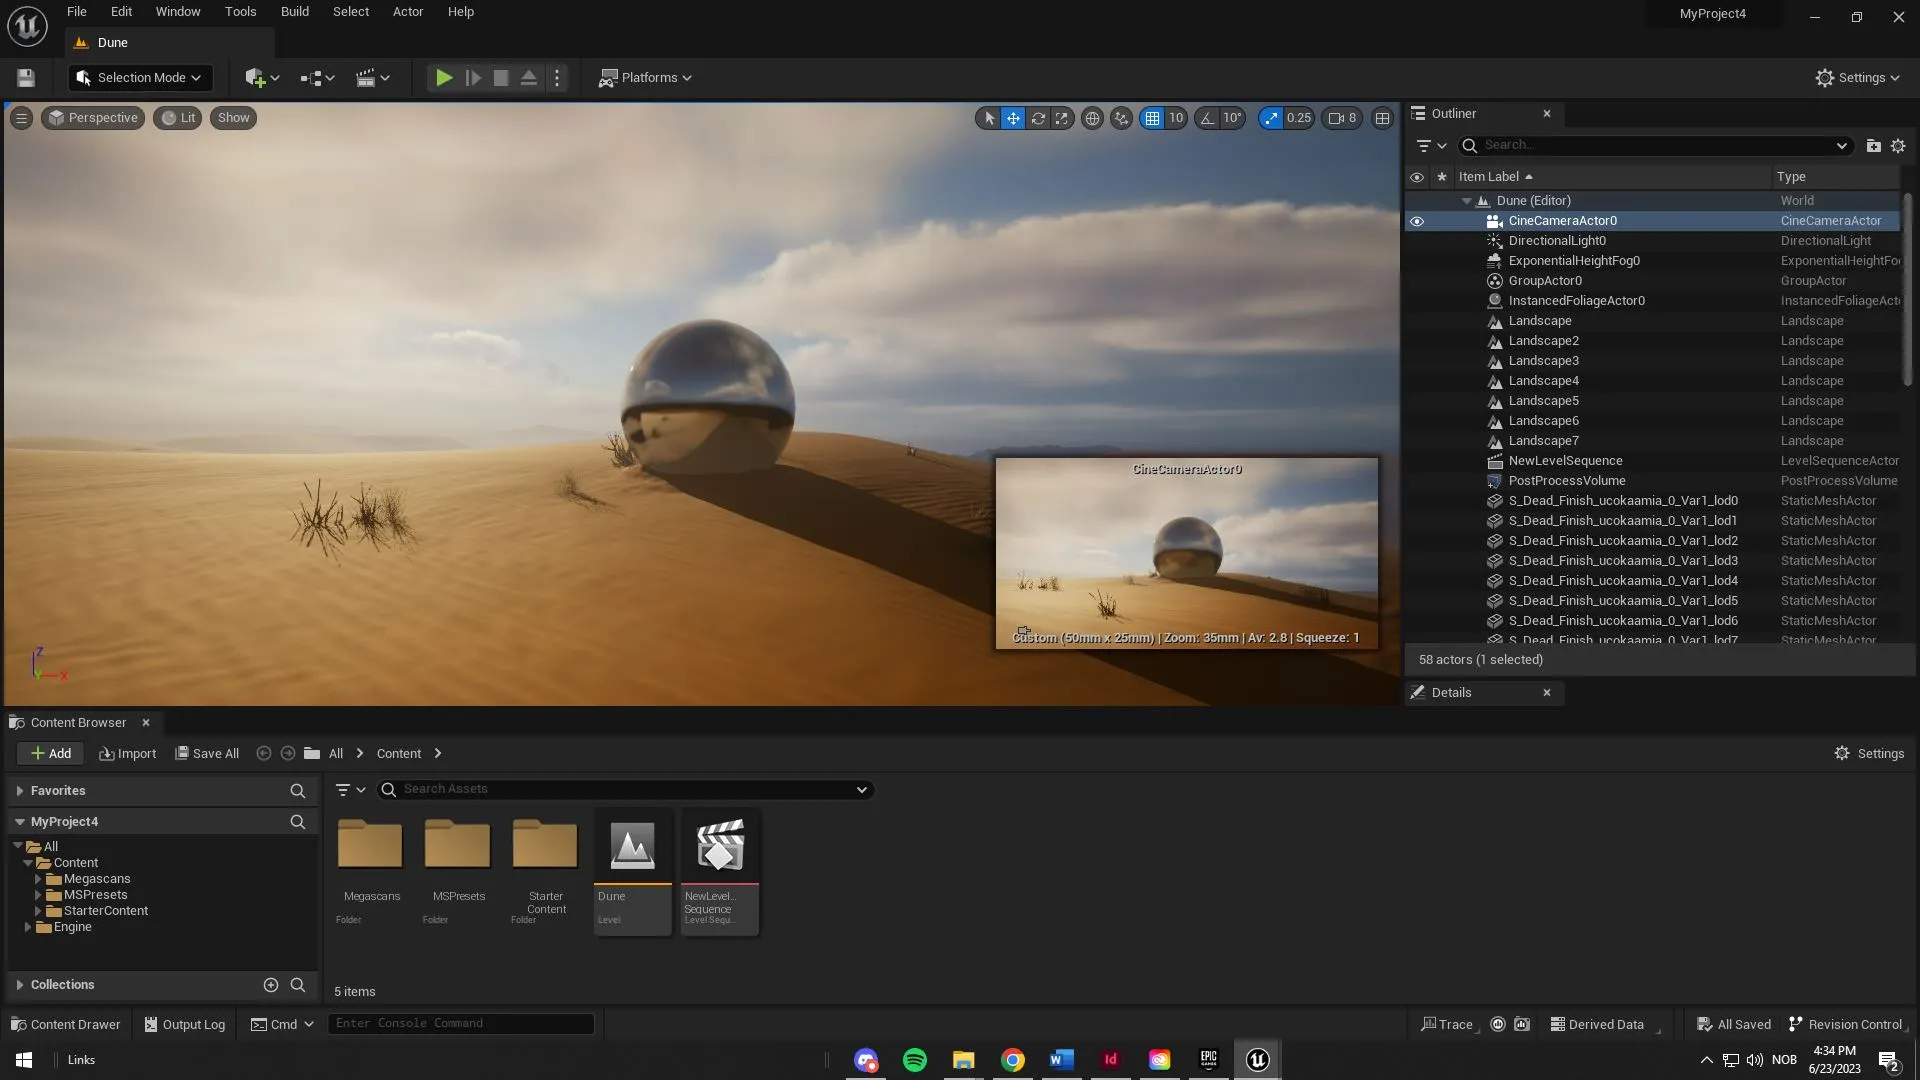Viewport: 1920px width, 1080px height.
Task: Click Save All button
Action: pyautogui.click(x=207, y=754)
